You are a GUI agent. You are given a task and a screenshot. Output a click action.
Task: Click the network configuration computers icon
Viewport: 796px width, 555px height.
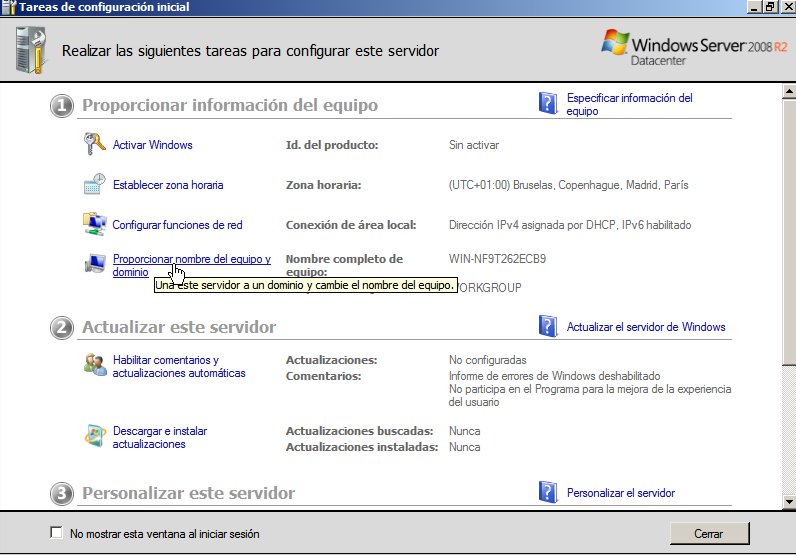point(94,224)
